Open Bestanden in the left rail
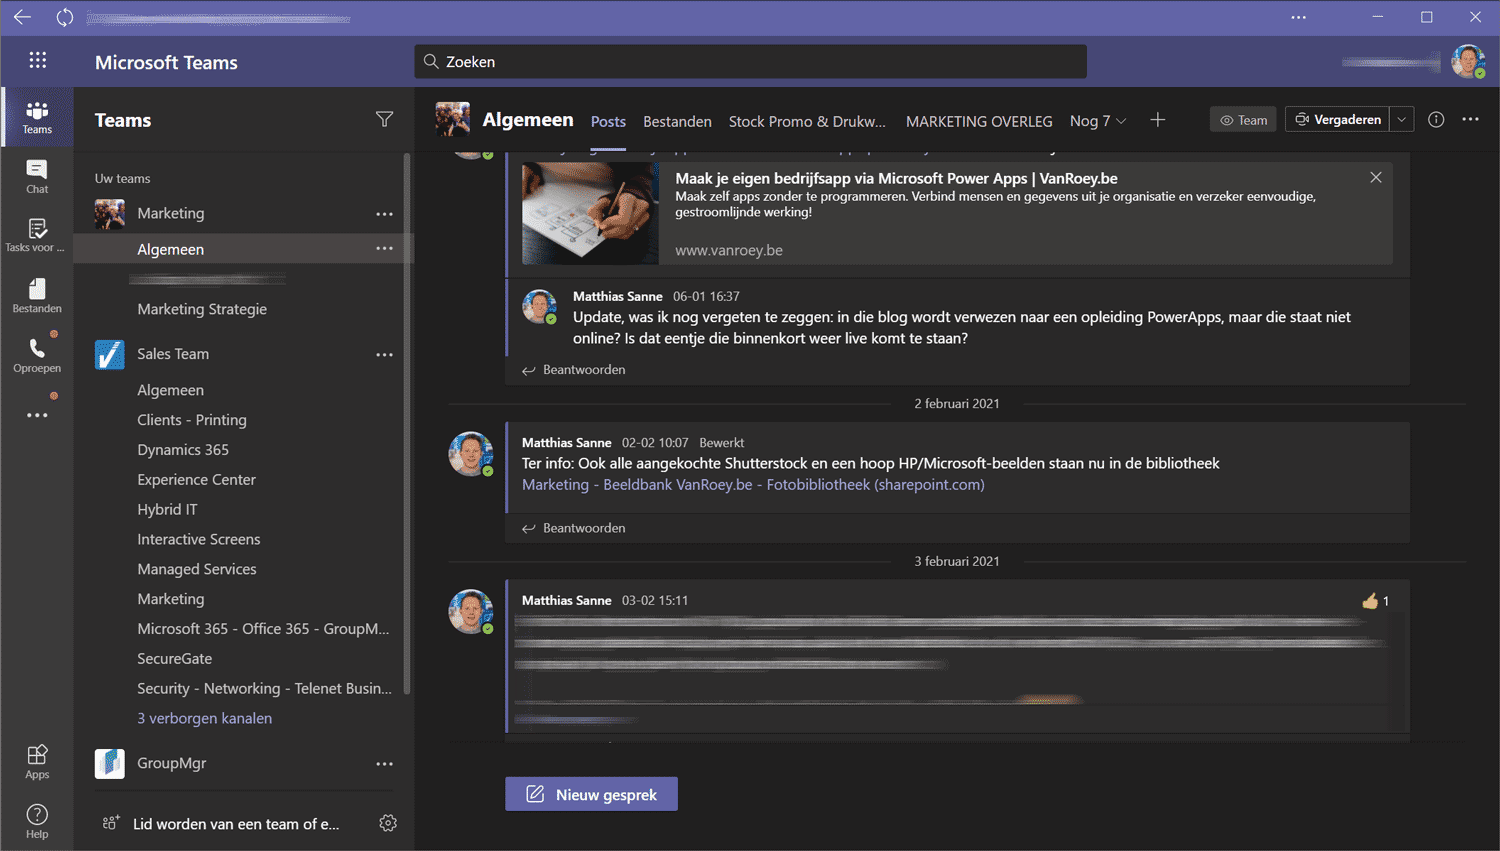 tap(37, 296)
